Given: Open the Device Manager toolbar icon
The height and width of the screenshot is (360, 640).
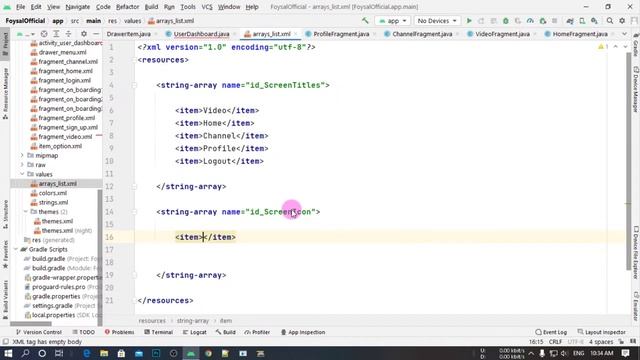Looking at the screenshot, I should (x=582, y=21).
